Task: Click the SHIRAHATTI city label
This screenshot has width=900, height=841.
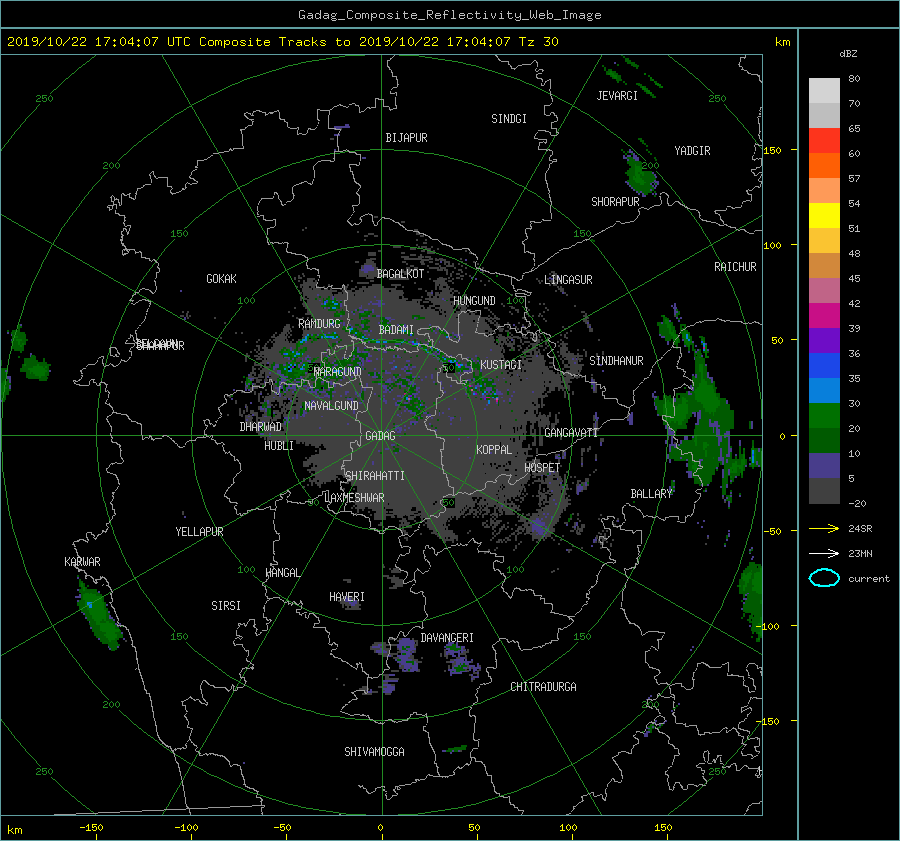Action: 375,475
